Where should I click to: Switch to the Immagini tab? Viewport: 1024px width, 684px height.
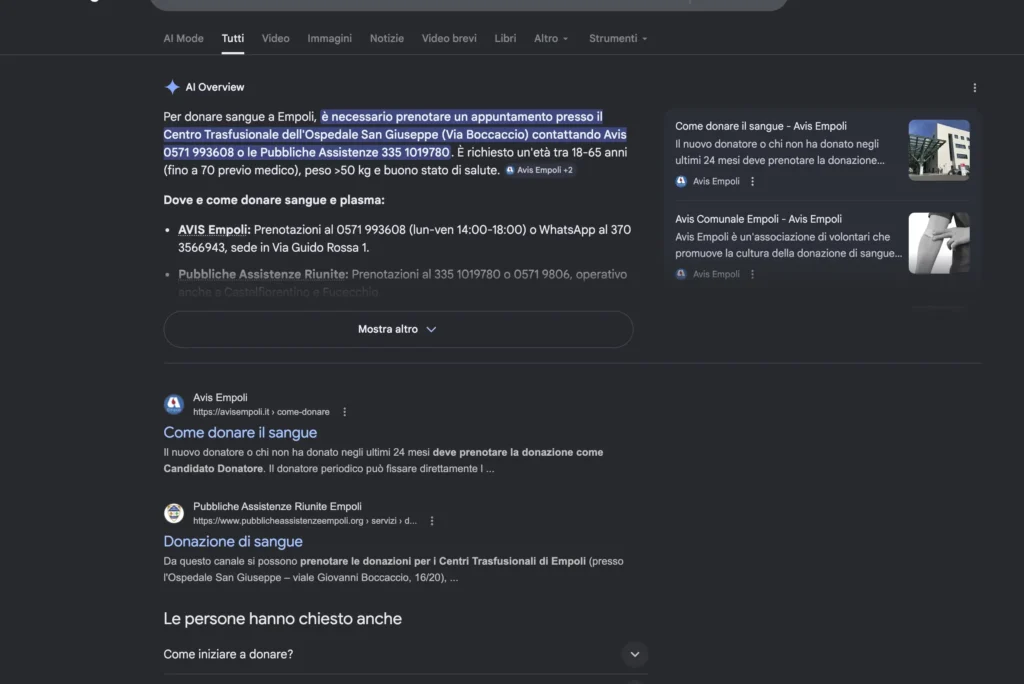pyautogui.click(x=329, y=39)
